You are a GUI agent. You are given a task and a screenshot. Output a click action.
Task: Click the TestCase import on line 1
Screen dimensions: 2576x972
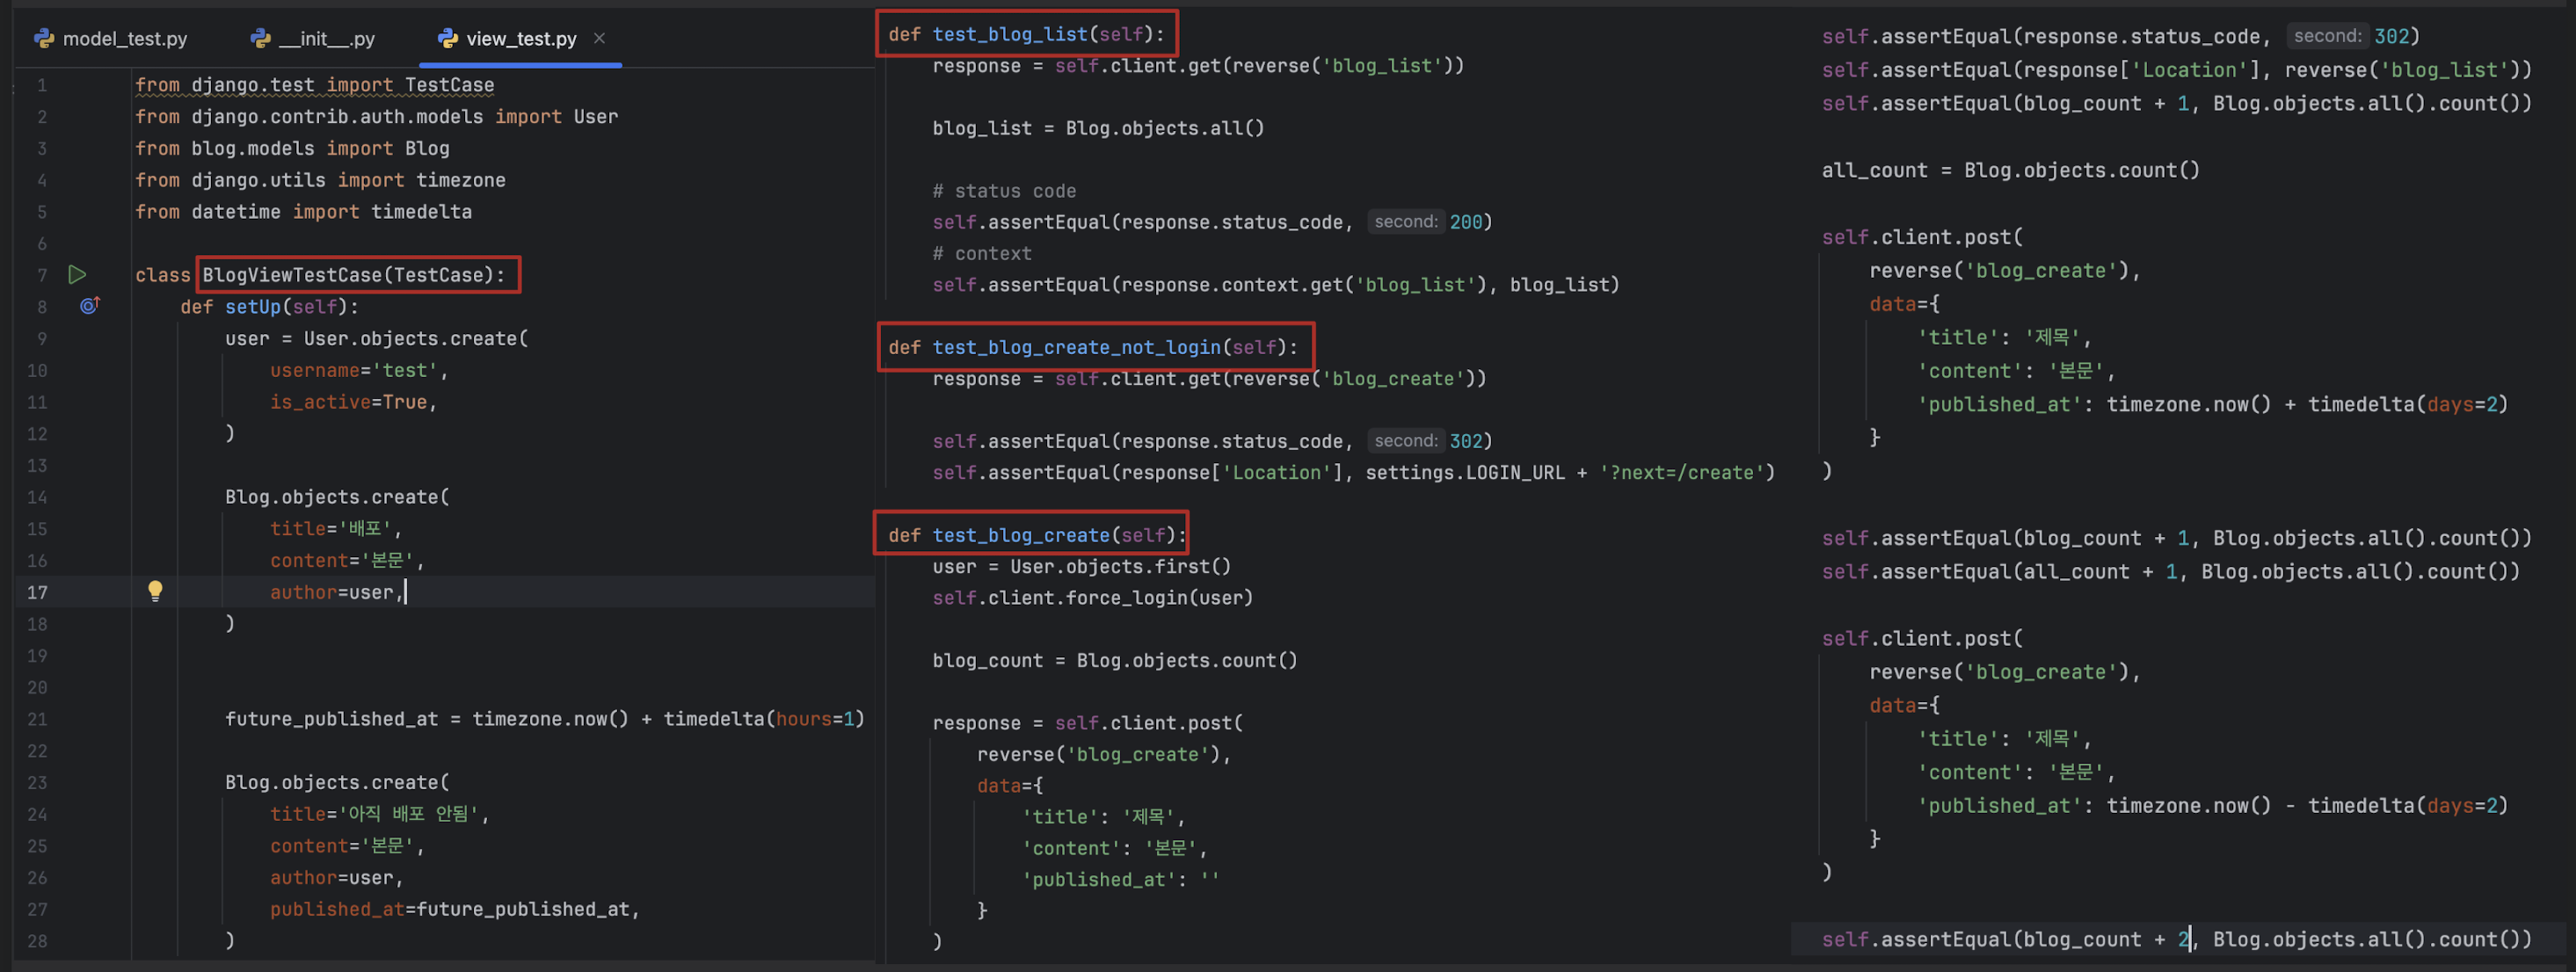click(x=449, y=85)
